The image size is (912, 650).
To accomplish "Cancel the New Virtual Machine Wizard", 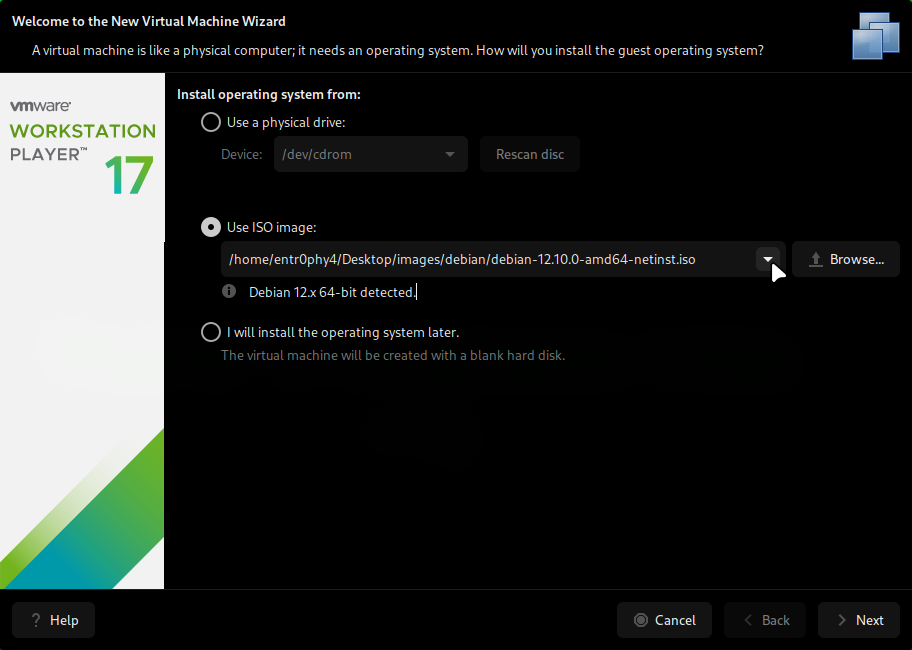I will point(664,620).
